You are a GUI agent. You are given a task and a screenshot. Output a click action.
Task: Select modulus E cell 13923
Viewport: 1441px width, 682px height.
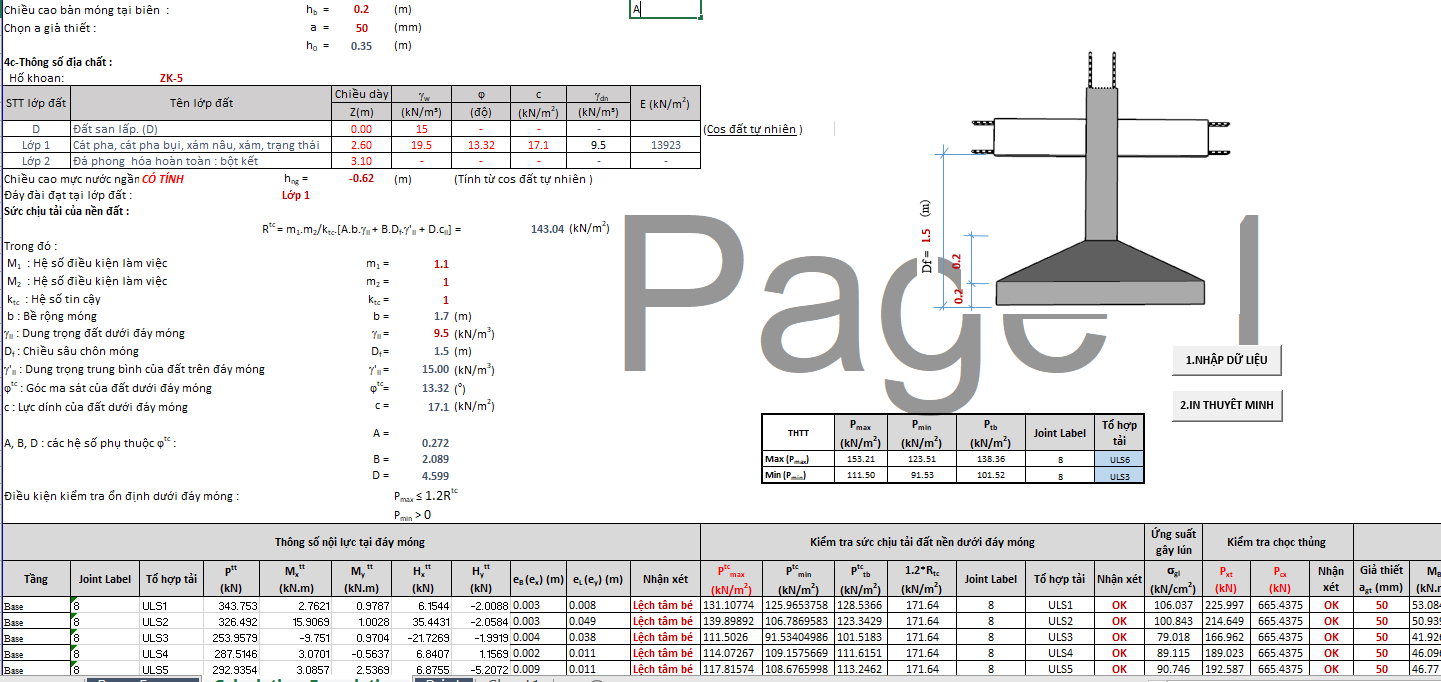tap(665, 145)
